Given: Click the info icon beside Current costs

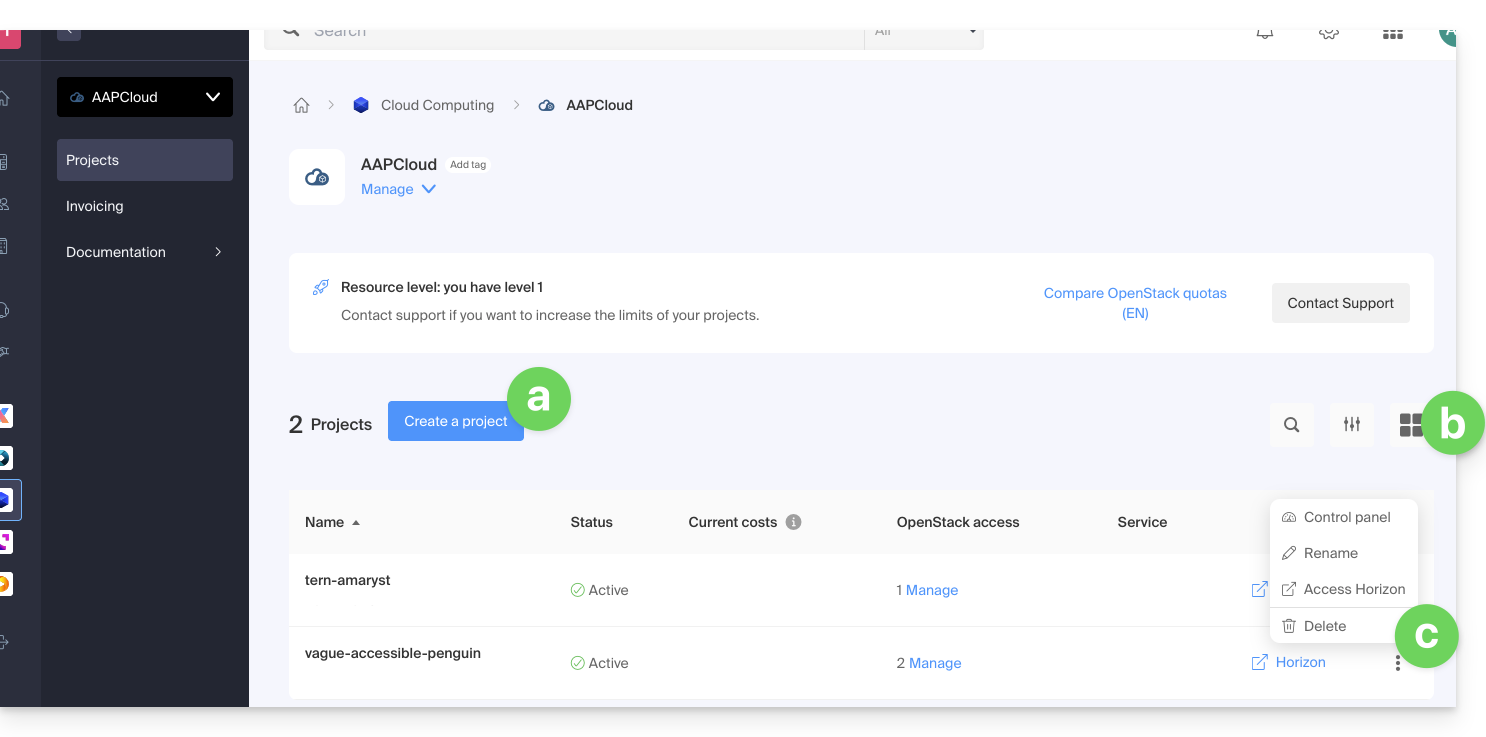Looking at the screenshot, I should point(793,522).
